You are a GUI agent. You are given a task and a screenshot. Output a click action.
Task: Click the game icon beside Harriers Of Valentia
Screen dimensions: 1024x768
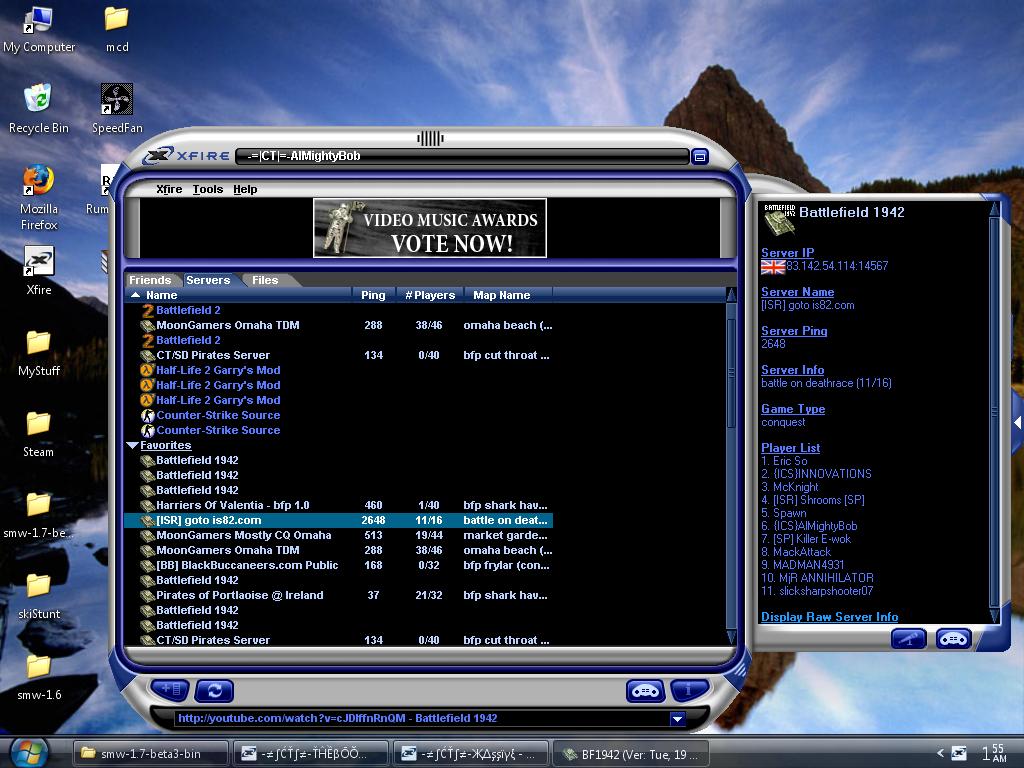(148, 505)
